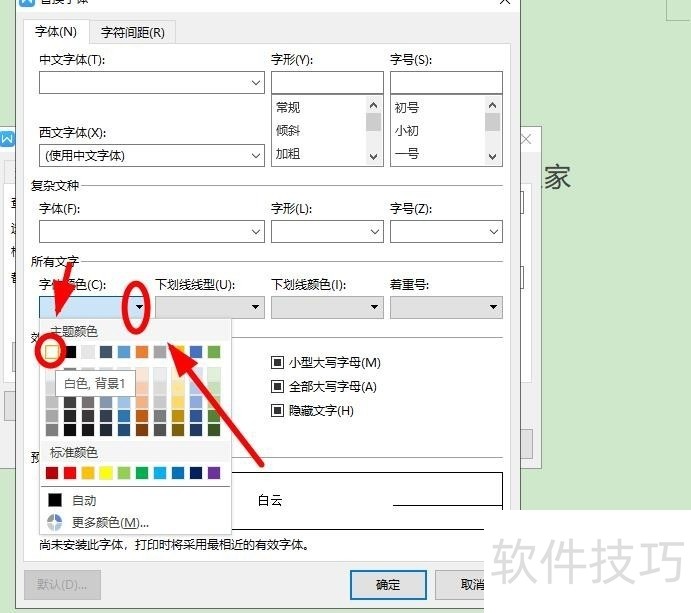Image resolution: width=691 pixels, height=613 pixels.
Task: Select 小初 in the 字号 list
Action: click(407, 130)
